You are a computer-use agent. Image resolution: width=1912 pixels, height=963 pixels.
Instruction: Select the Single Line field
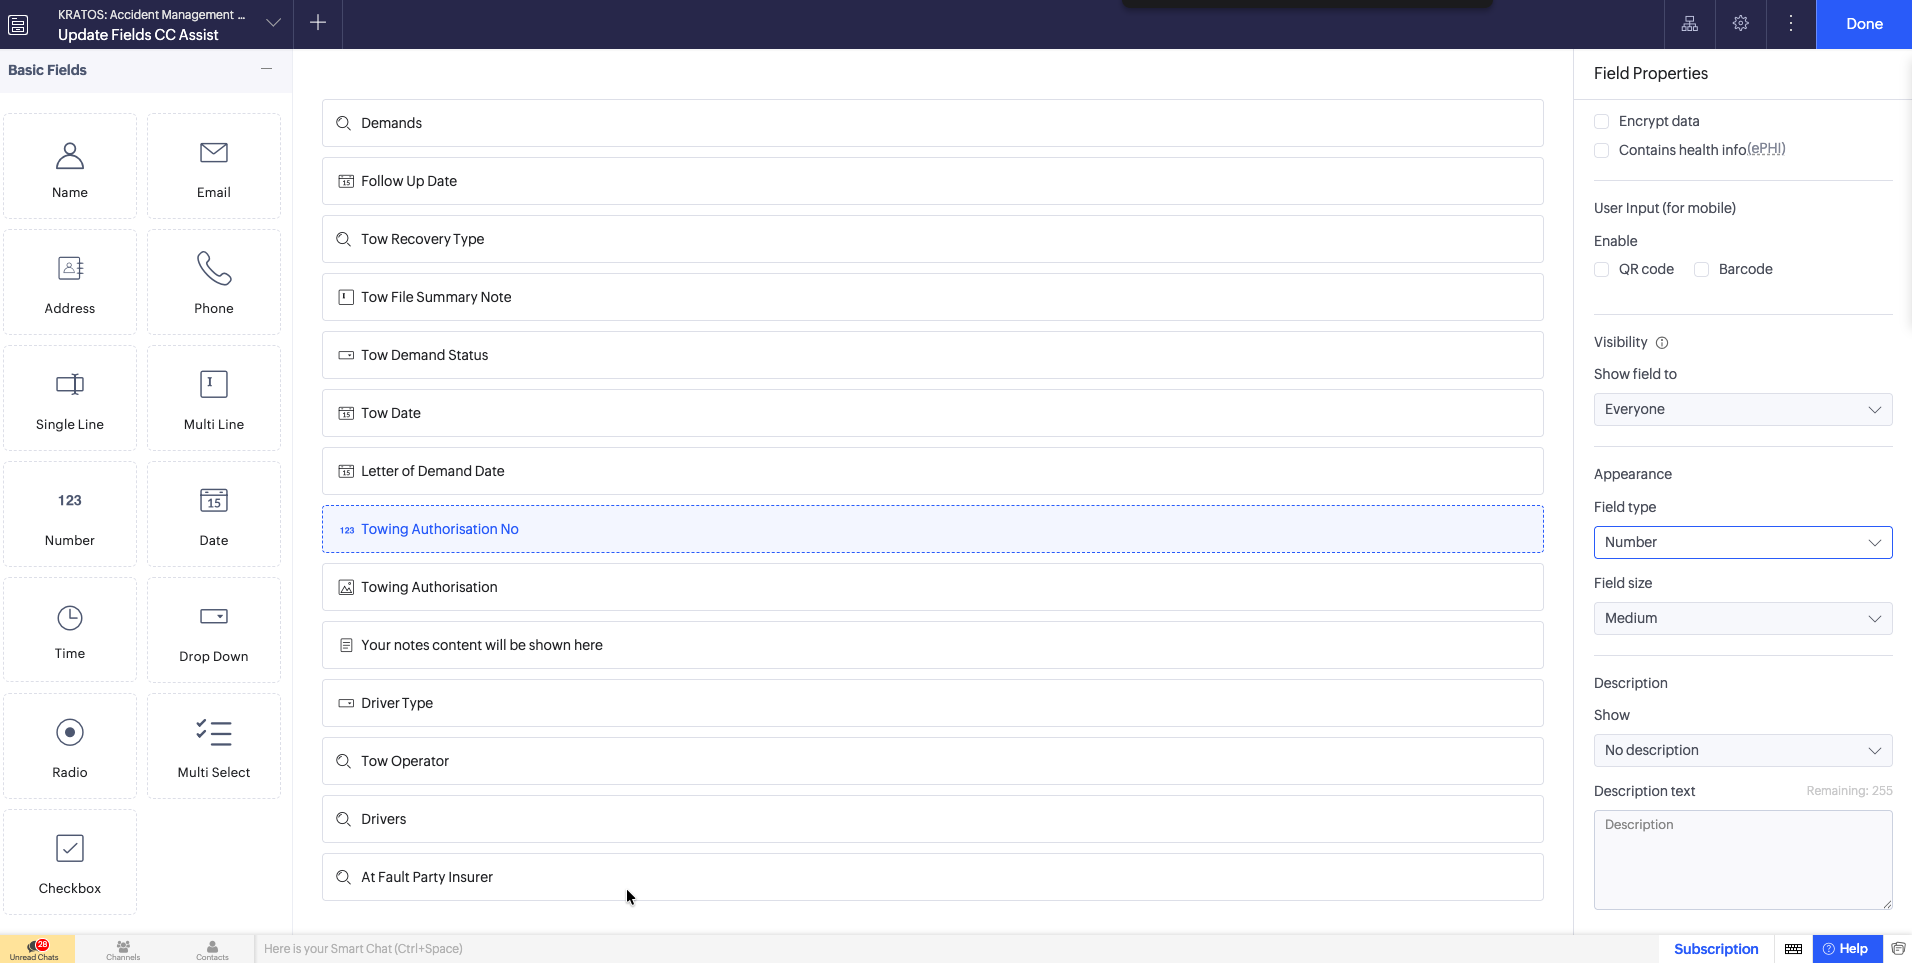click(x=70, y=398)
